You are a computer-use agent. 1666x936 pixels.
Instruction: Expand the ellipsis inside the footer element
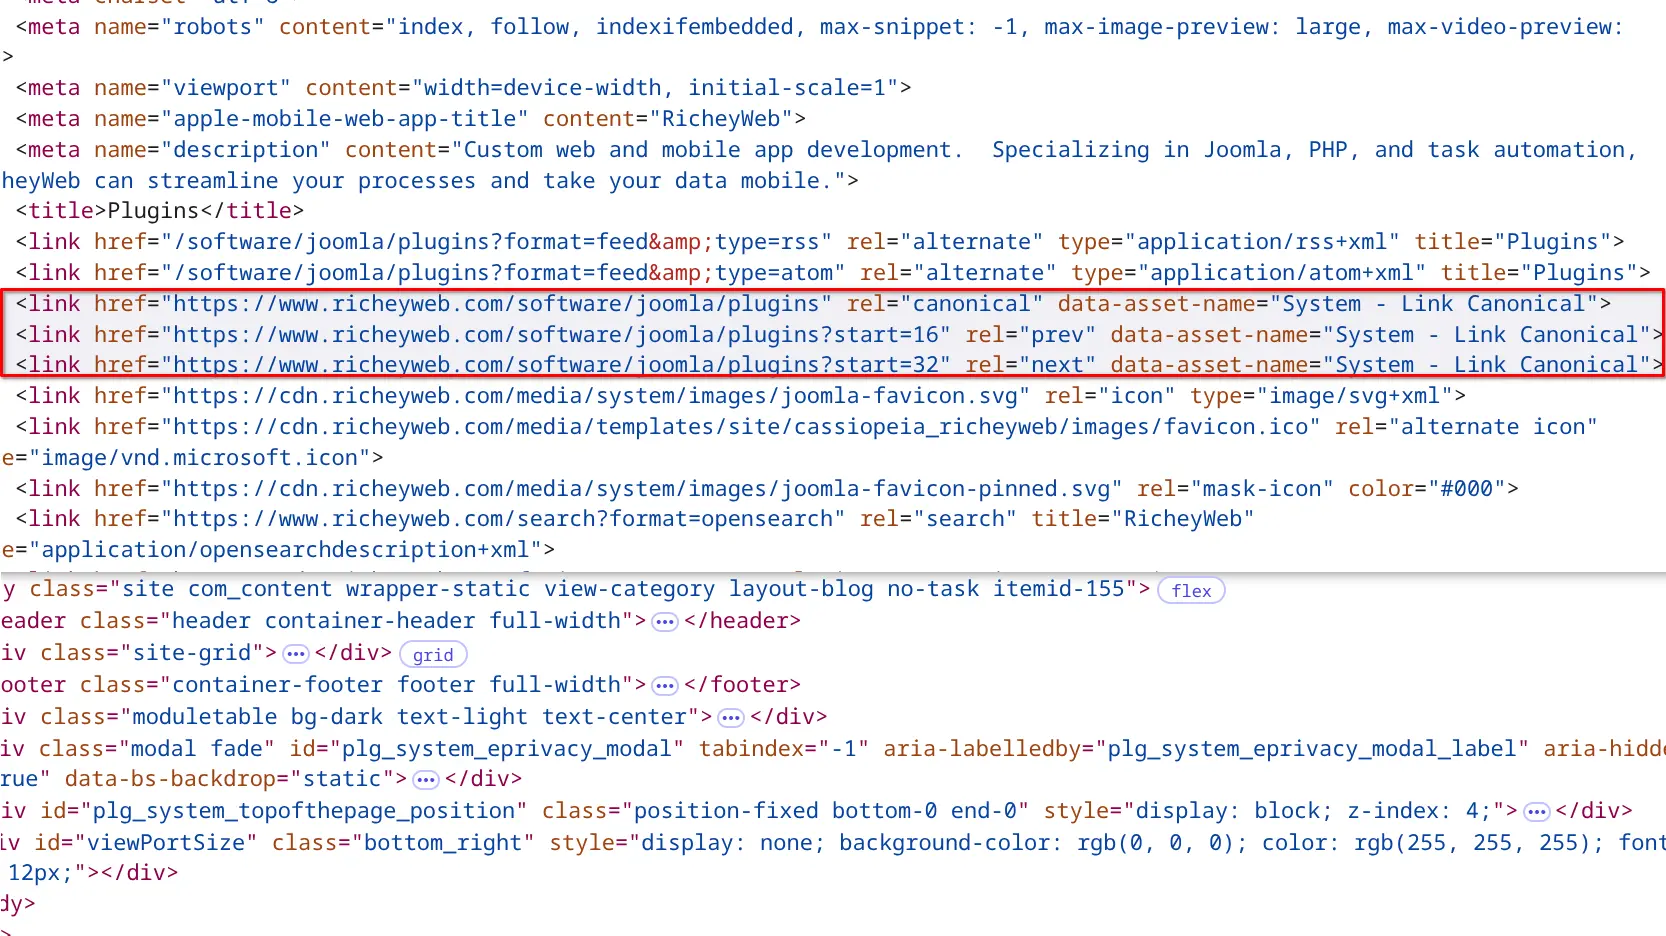point(664,686)
